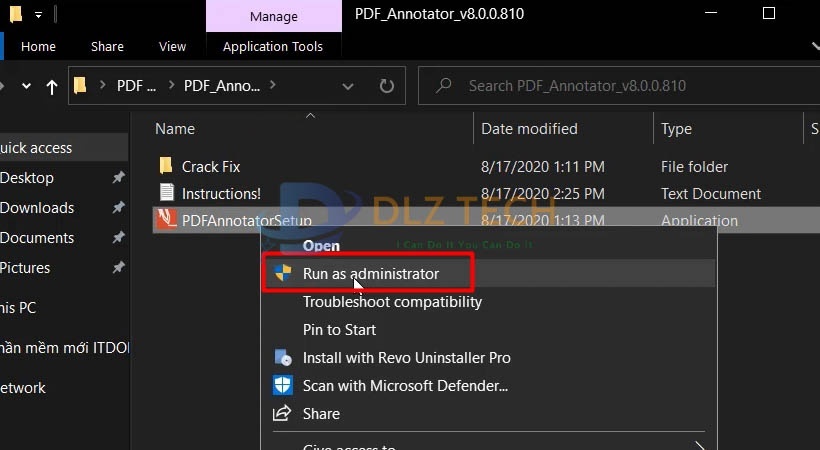Open Documents in navigation pane
This screenshot has width=820, height=450.
click(x=37, y=238)
